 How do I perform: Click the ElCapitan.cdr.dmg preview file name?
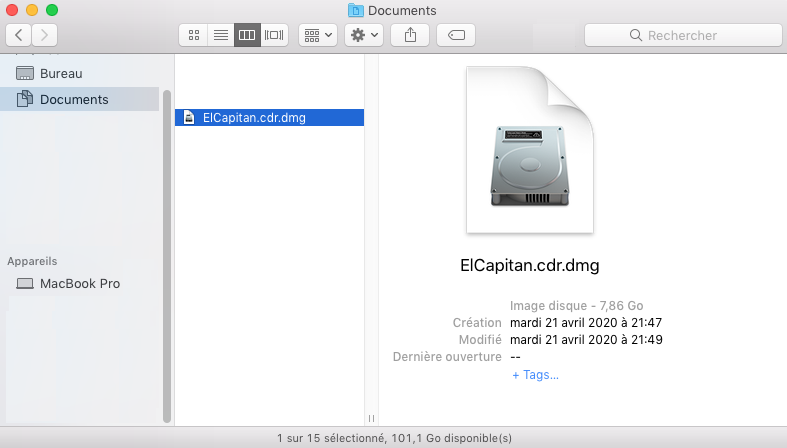(530, 265)
